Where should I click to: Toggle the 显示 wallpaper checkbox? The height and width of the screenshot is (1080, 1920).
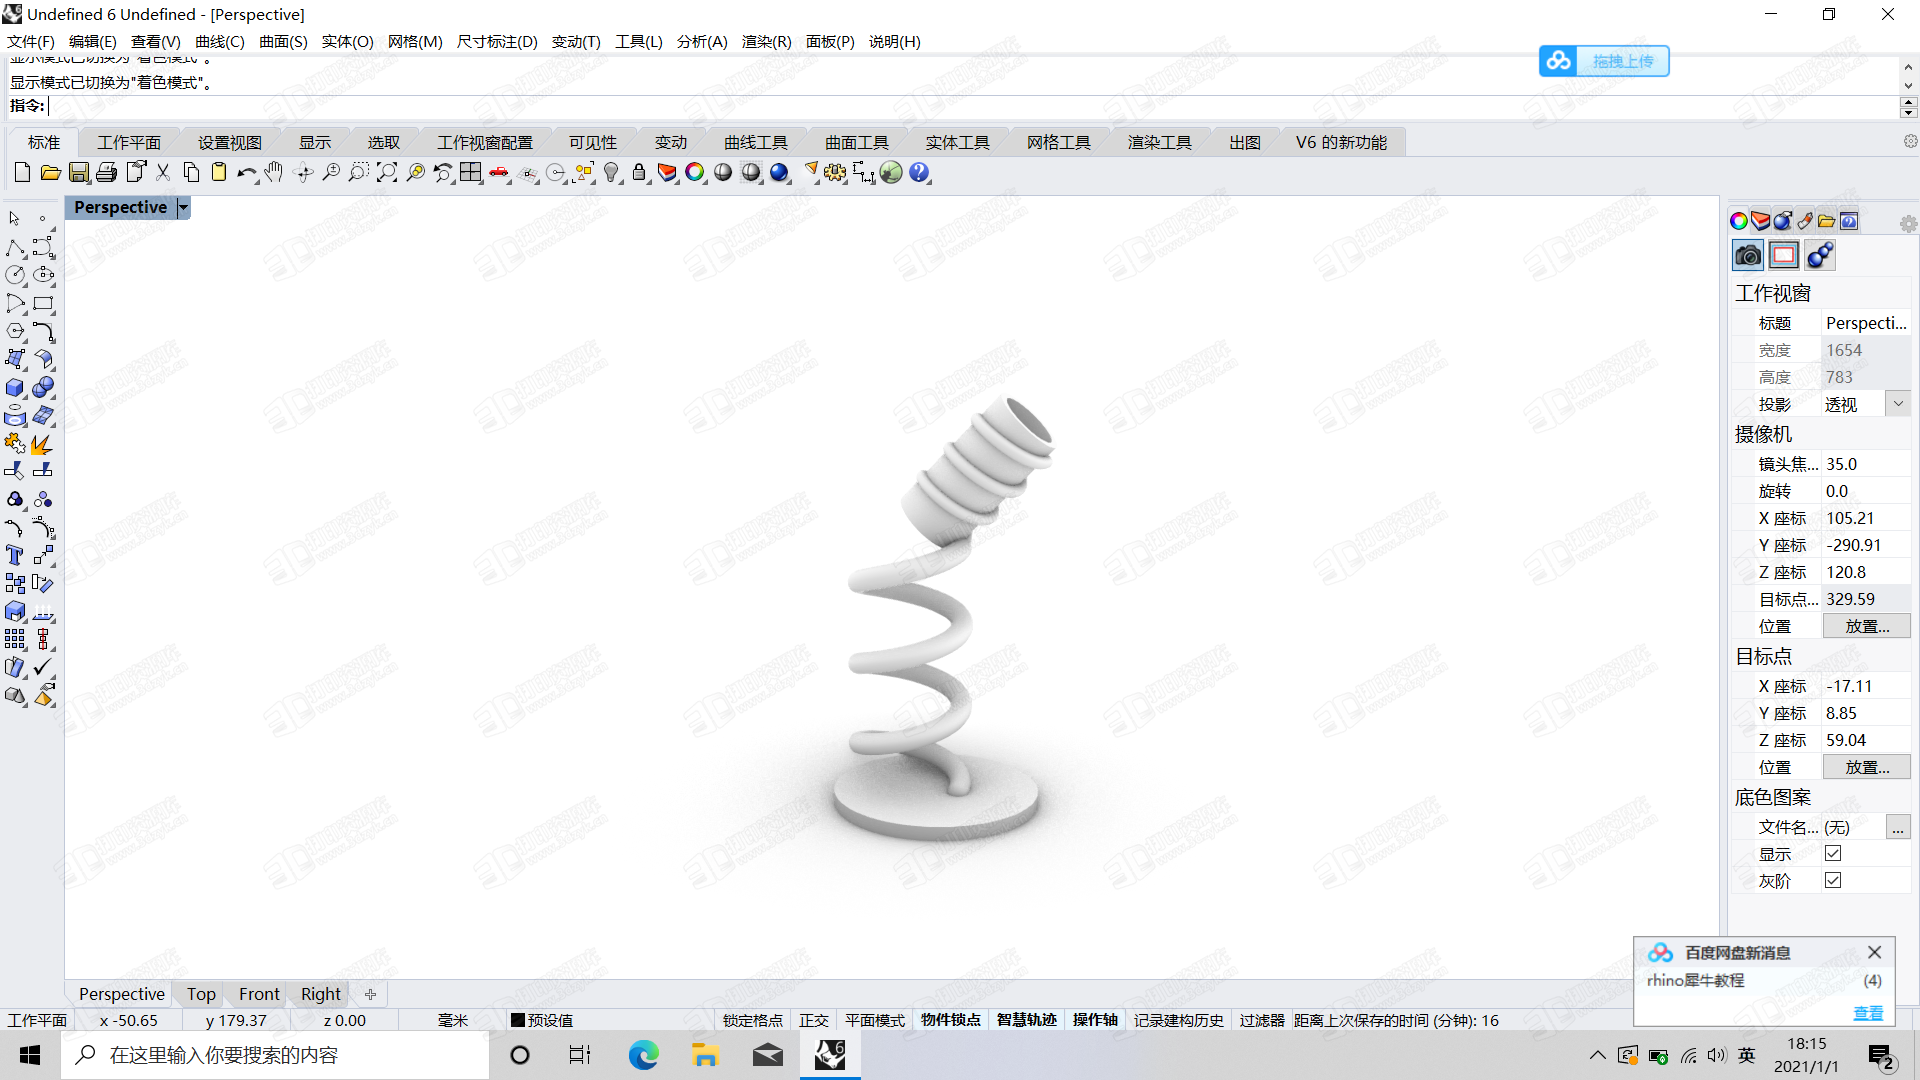1832,853
